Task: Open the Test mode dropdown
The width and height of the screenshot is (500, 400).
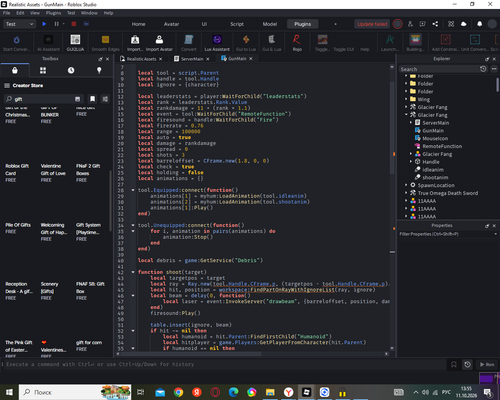Action: (x=19, y=24)
